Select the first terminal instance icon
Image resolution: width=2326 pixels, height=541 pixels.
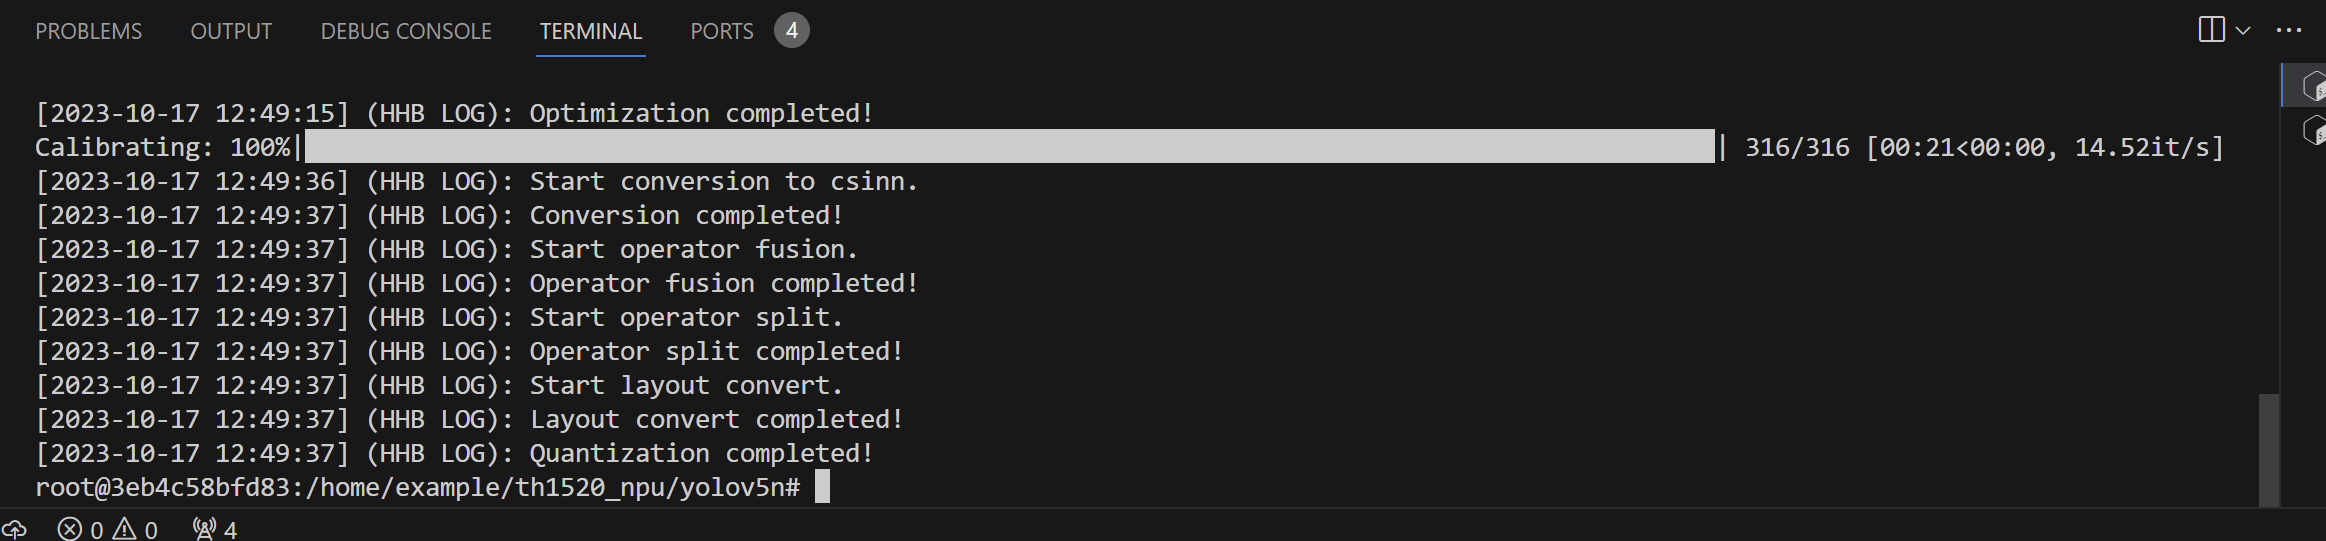2312,86
